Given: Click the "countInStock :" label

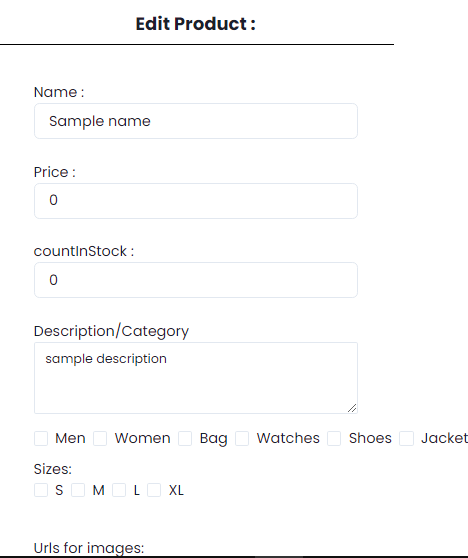Looking at the screenshot, I should (x=84, y=251).
